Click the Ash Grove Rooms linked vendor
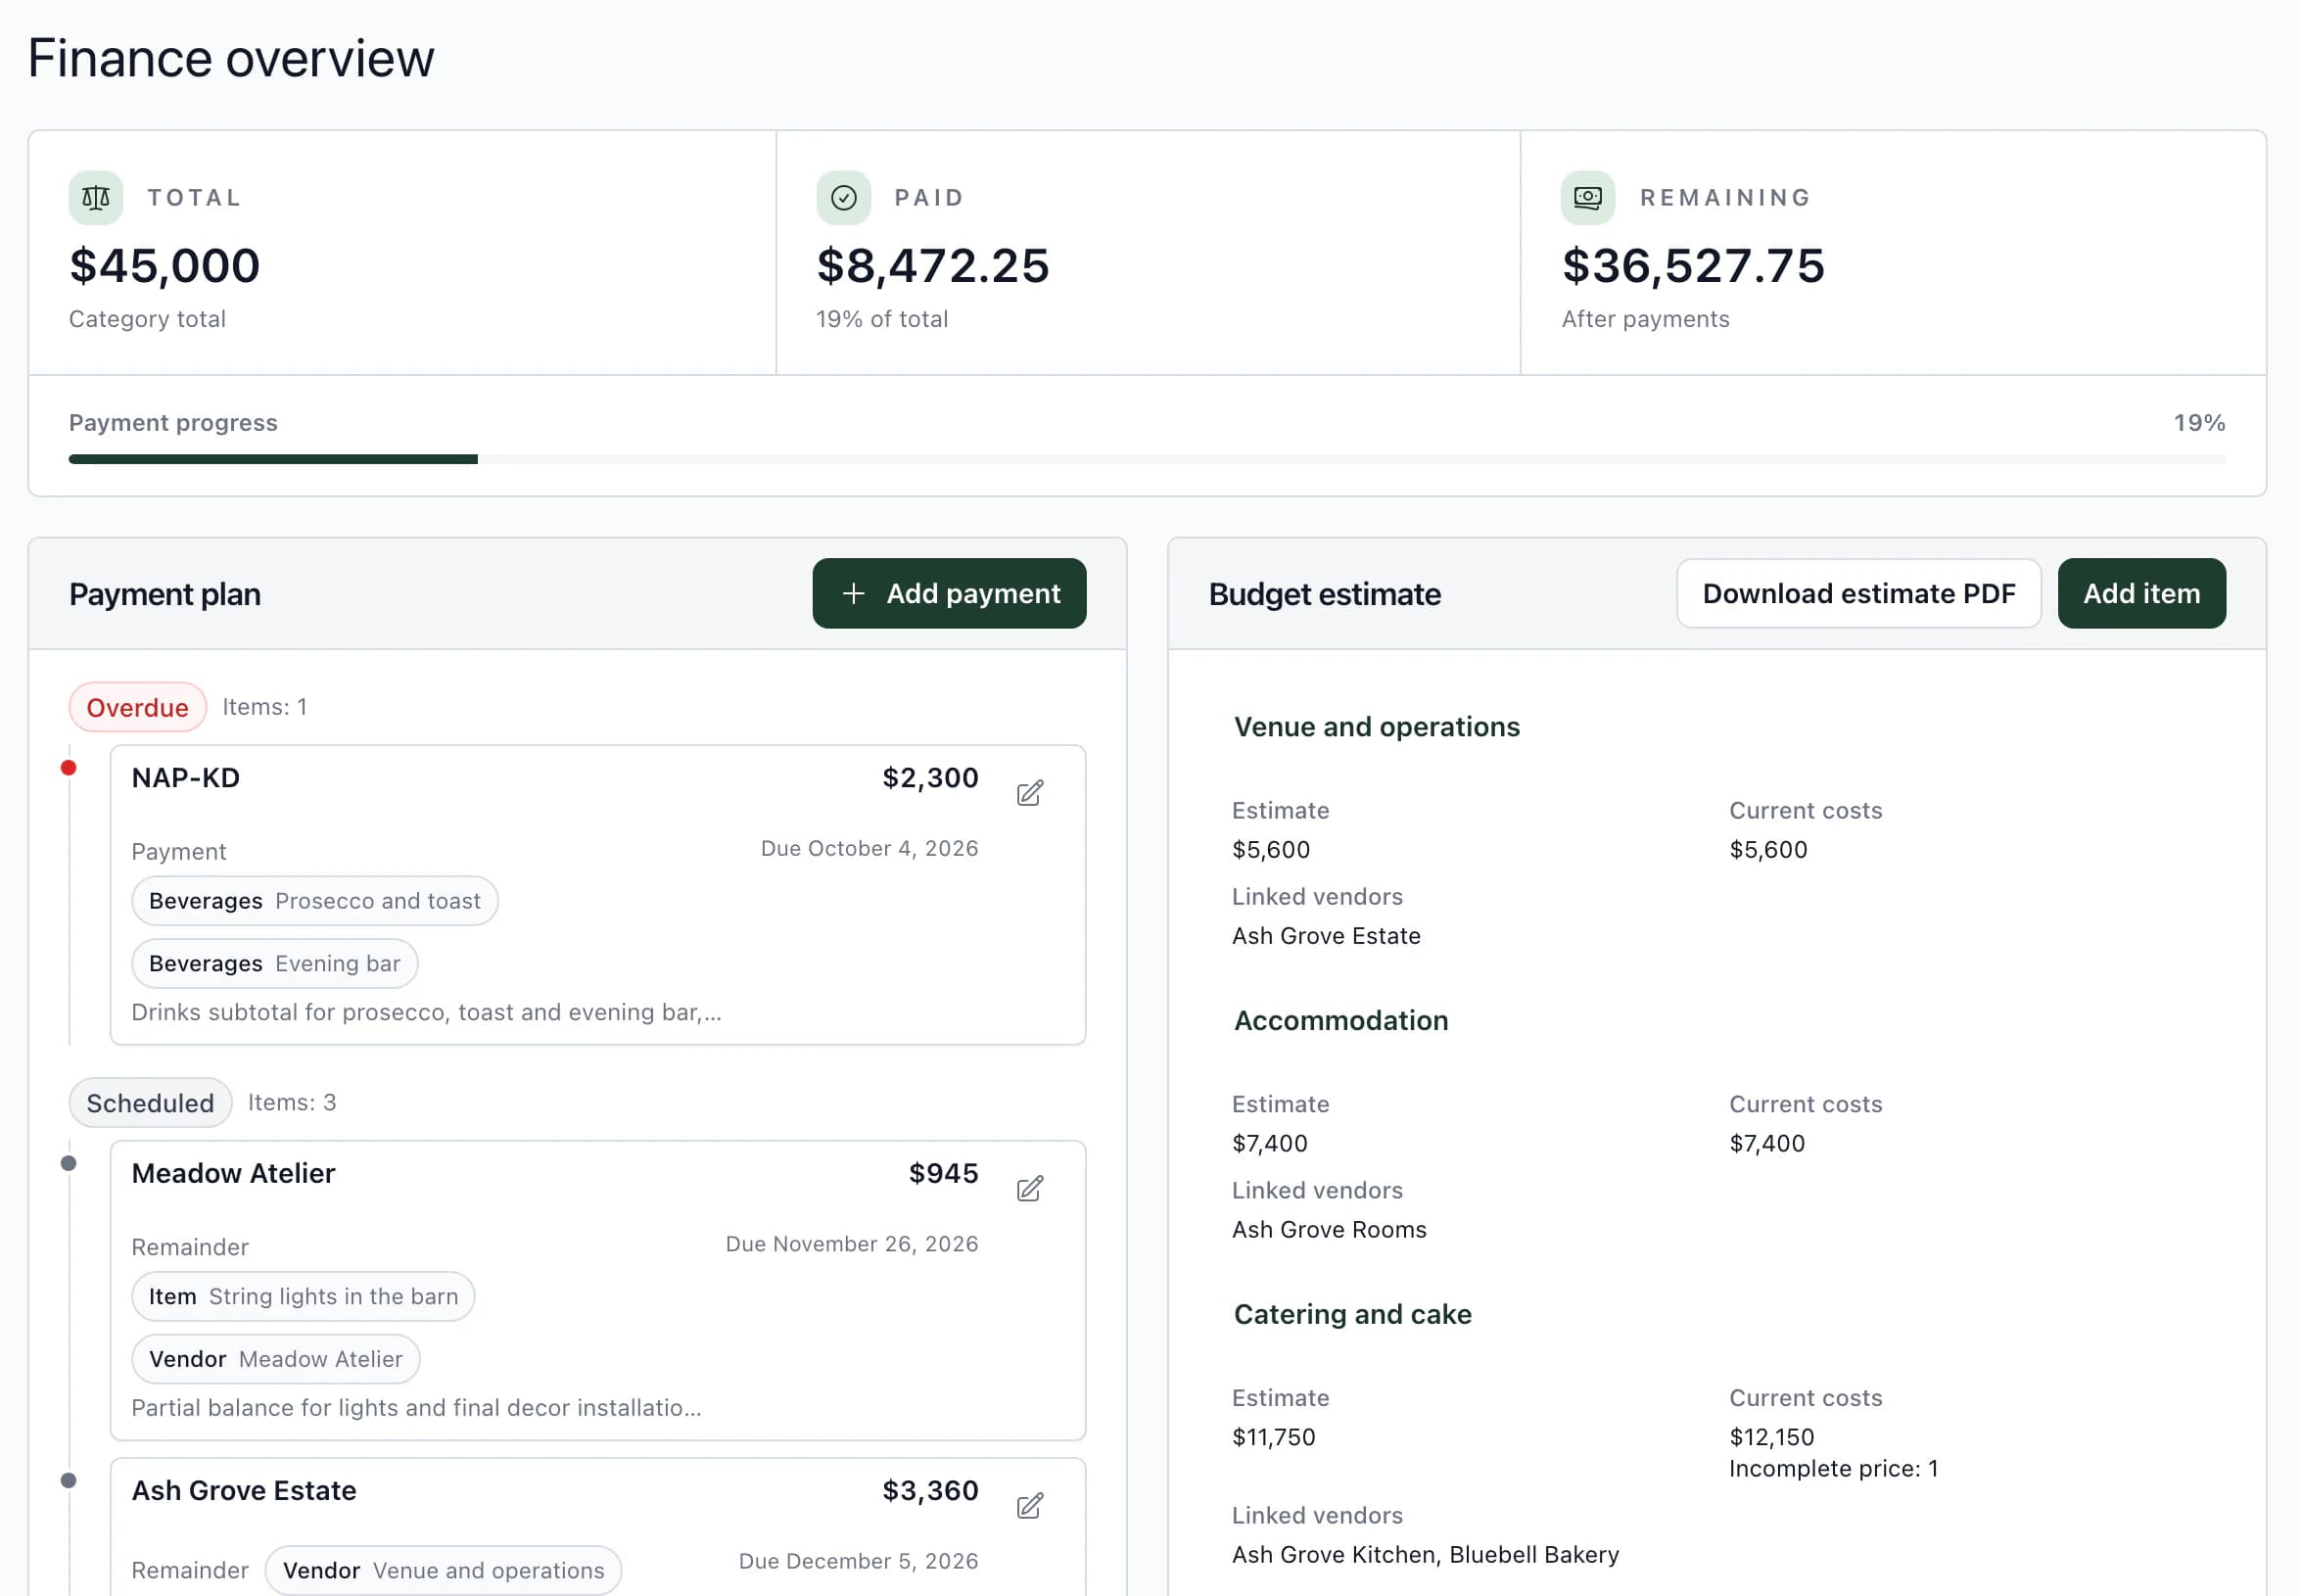This screenshot has height=1596, width=2301. click(1329, 1229)
